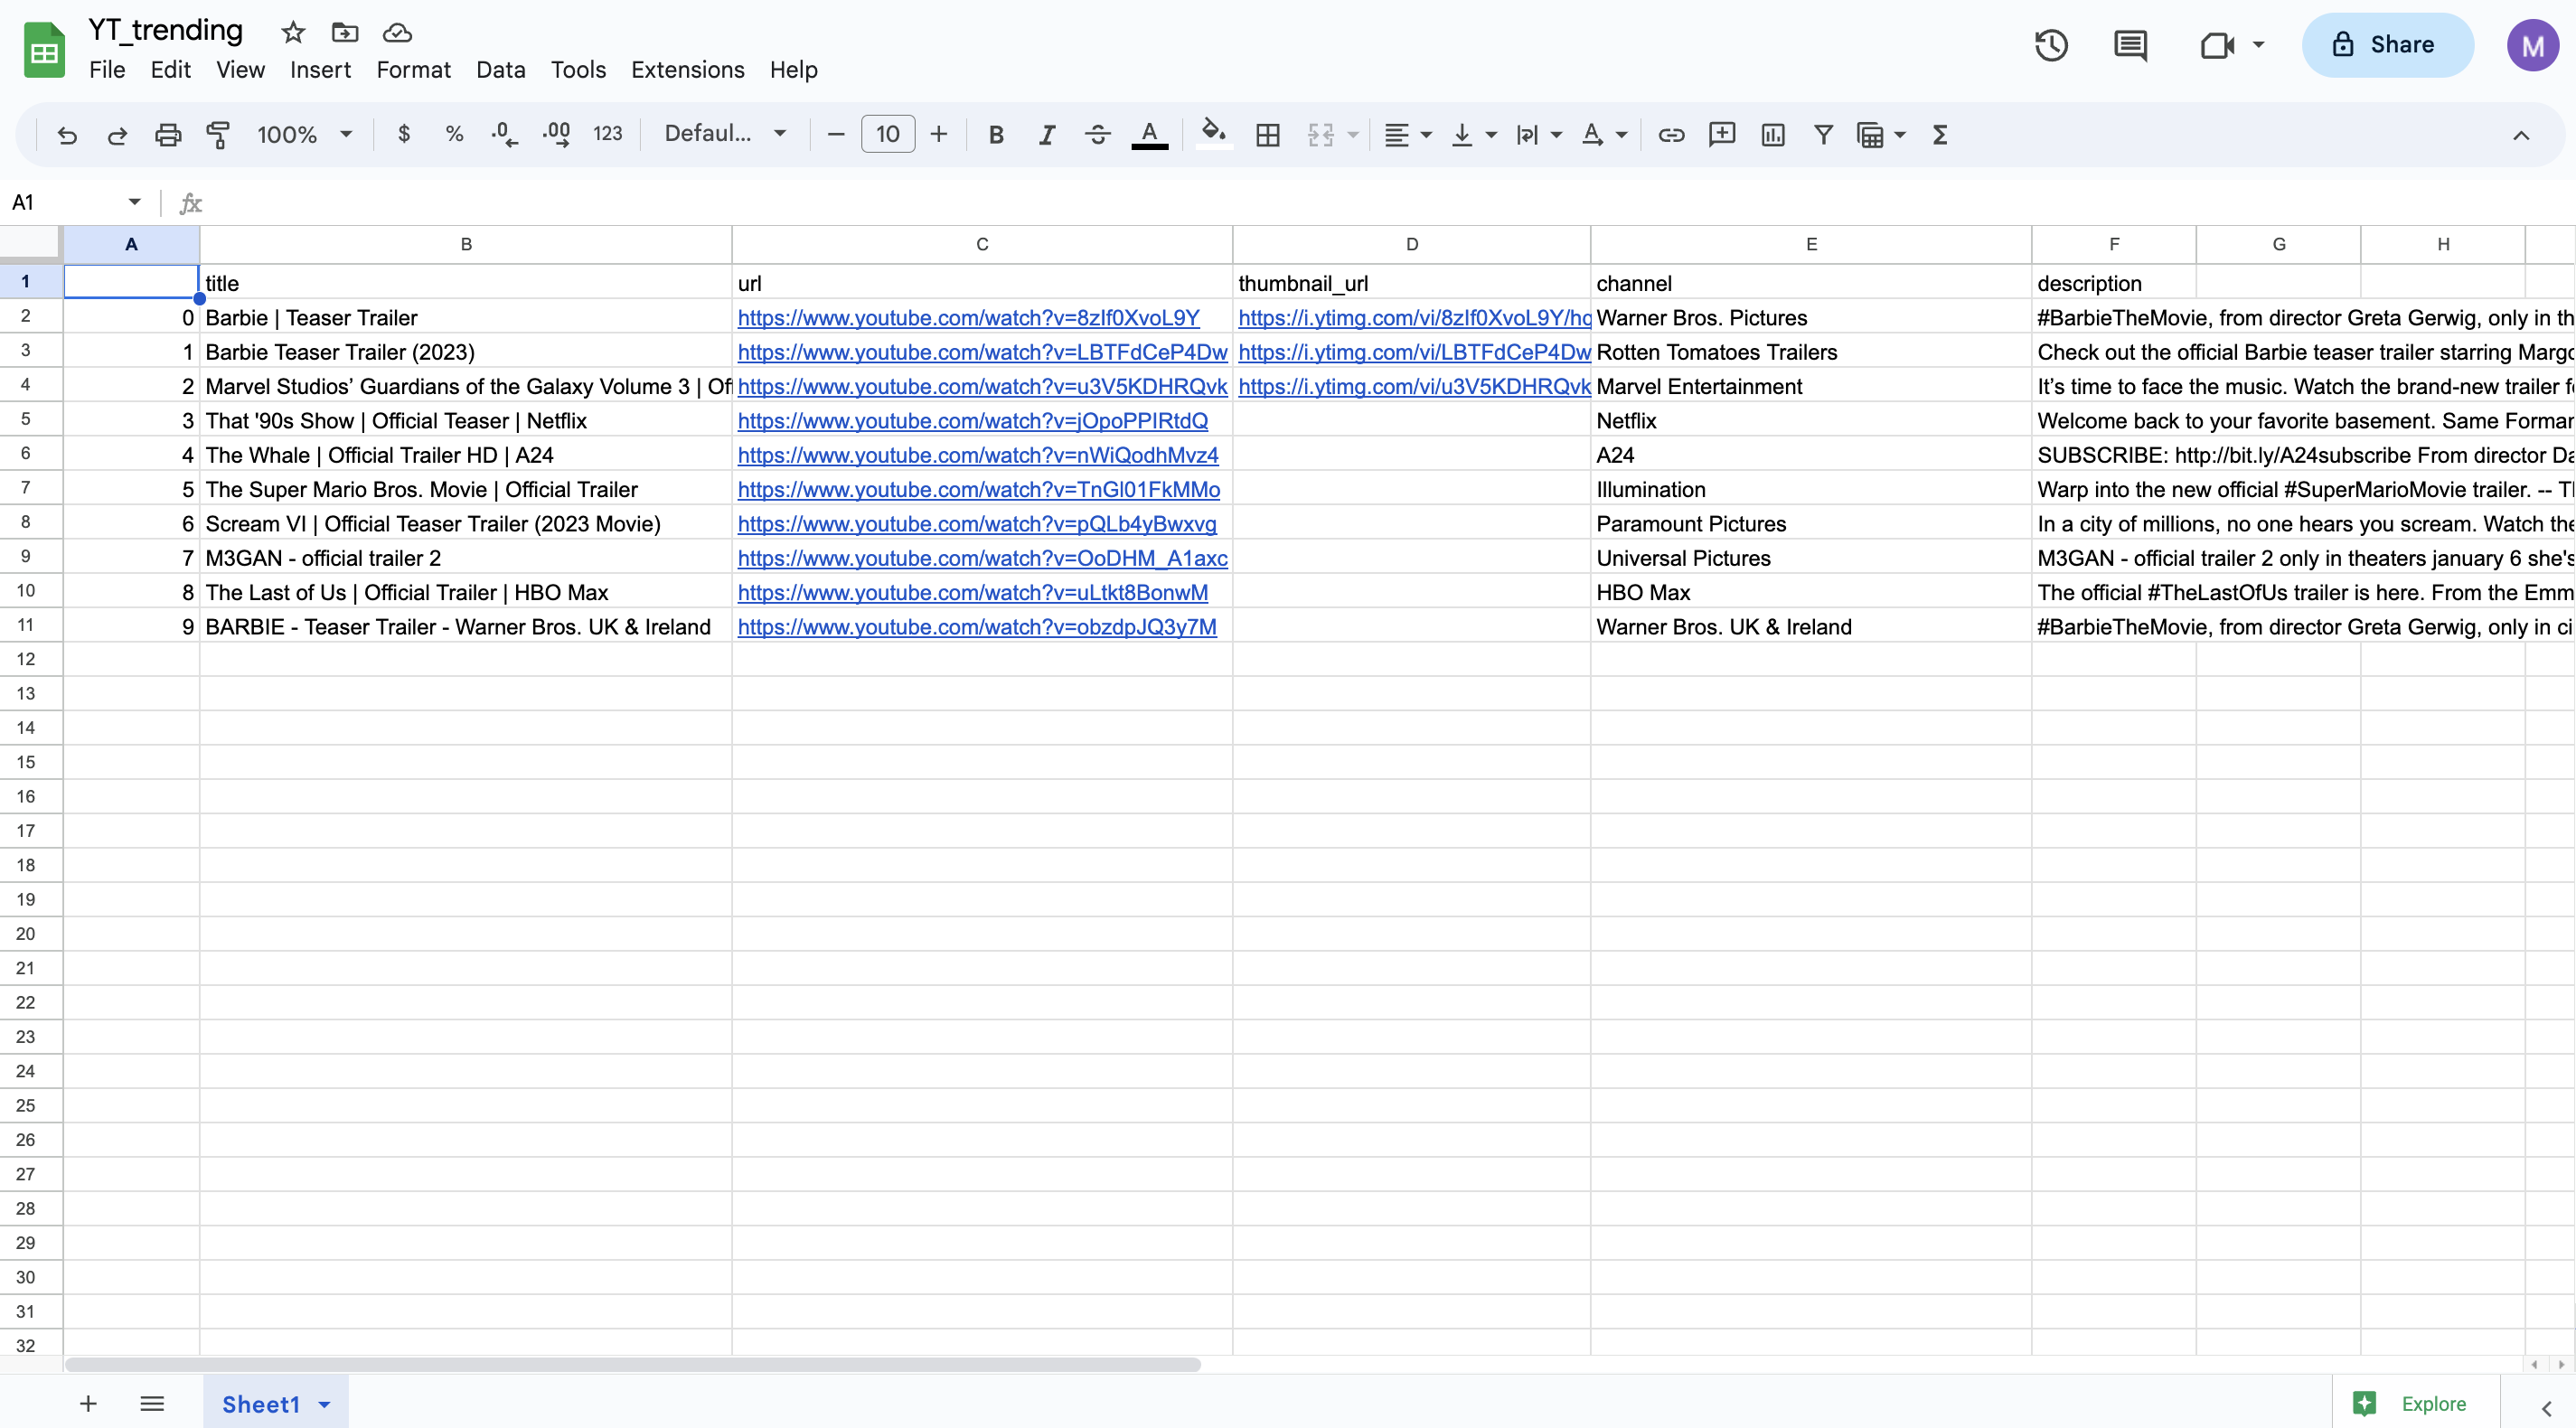Star the YT_trending document
Image resolution: width=2576 pixels, height=1428 pixels.
pyautogui.click(x=293, y=32)
